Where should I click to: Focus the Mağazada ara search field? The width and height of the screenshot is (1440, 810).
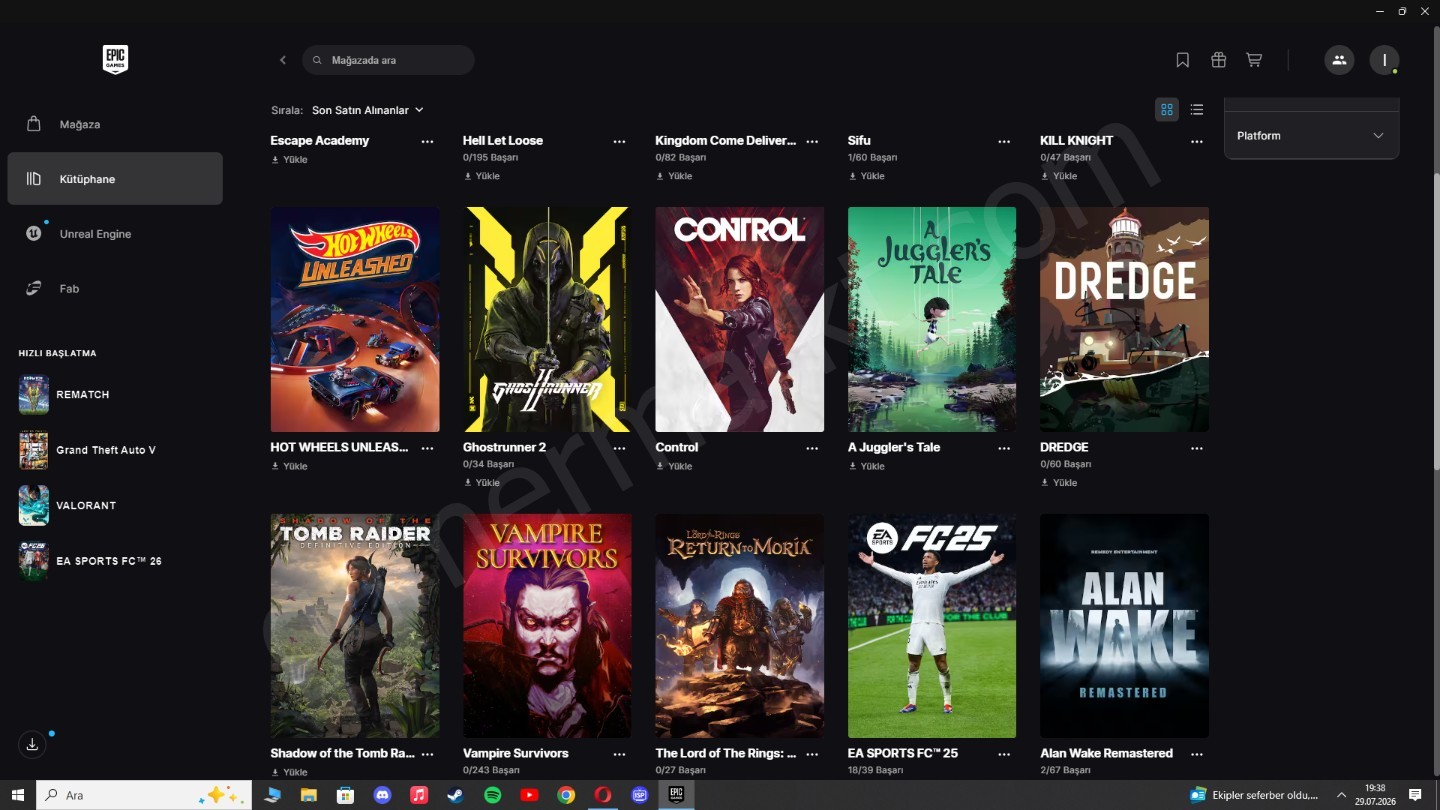tap(388, 60)
